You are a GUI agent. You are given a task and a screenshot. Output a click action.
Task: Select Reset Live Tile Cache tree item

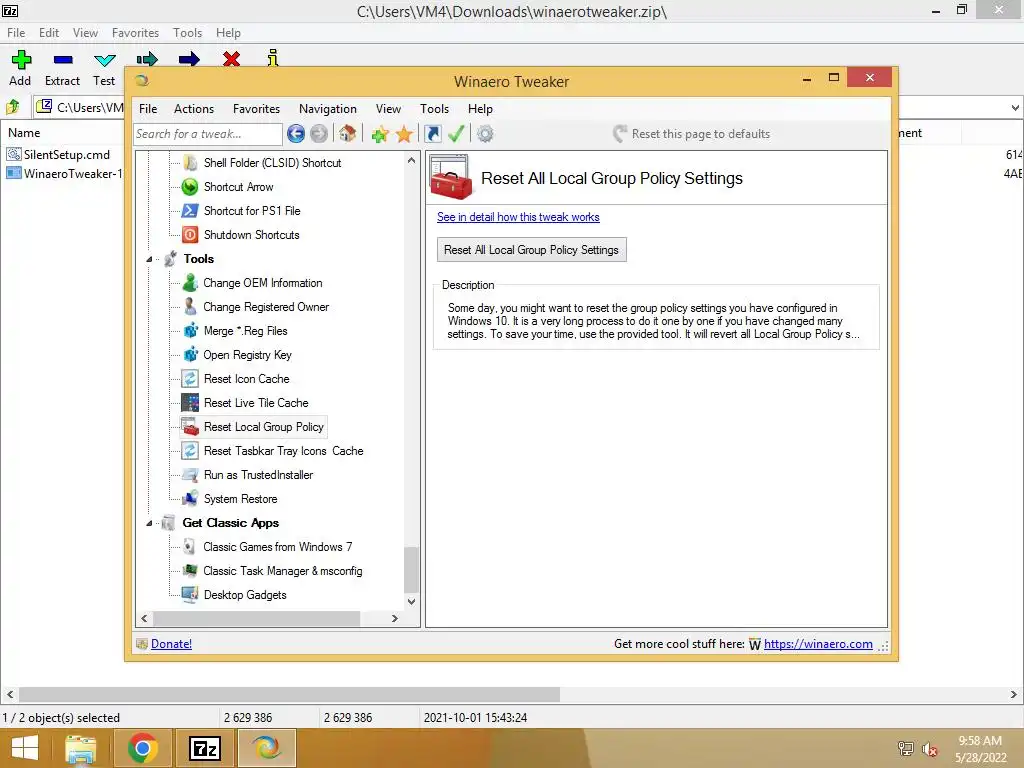256,403
